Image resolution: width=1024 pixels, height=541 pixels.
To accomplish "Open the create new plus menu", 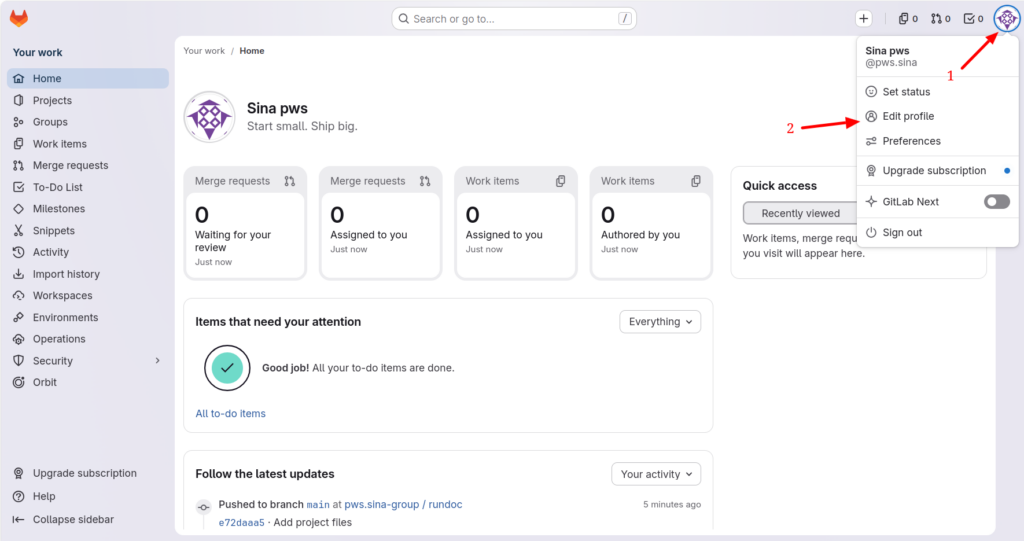I will (863, 19).
